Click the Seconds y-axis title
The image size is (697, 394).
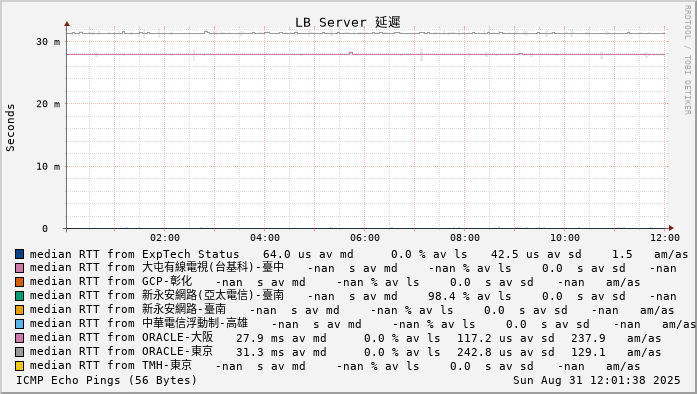(x=10, y=128)
